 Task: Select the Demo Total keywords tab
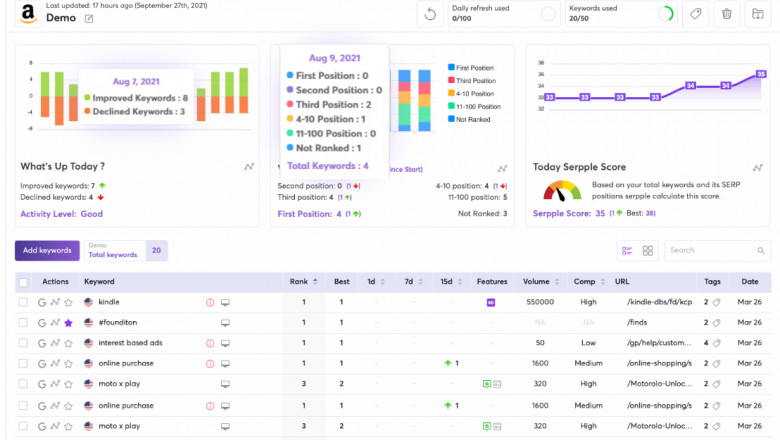pyautogui.click(x=112, y=251)
